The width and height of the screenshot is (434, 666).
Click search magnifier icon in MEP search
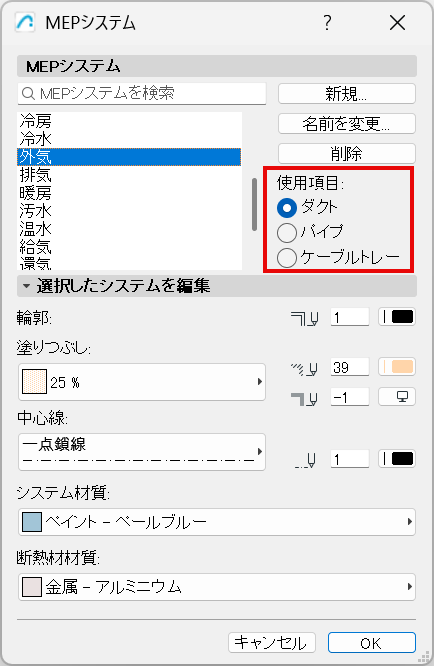click(28, 93)
